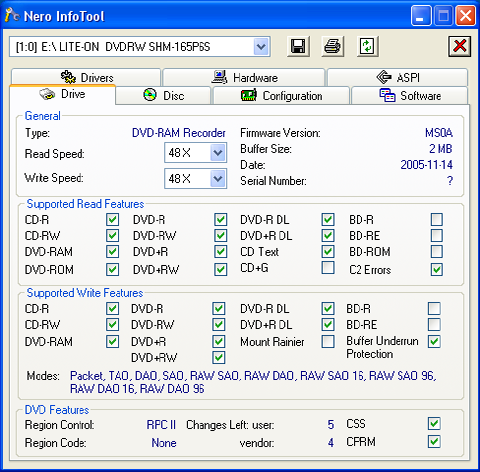Click the gears icon on Drivers tab

(68, 77)
